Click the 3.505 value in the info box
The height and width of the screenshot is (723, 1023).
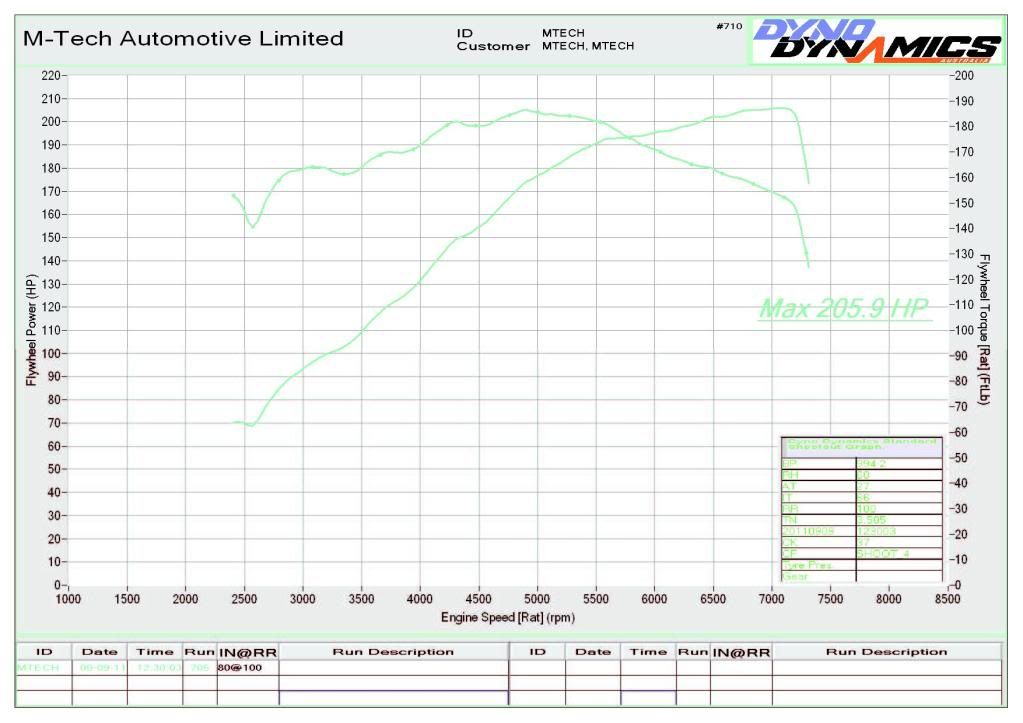click(871, 520)
